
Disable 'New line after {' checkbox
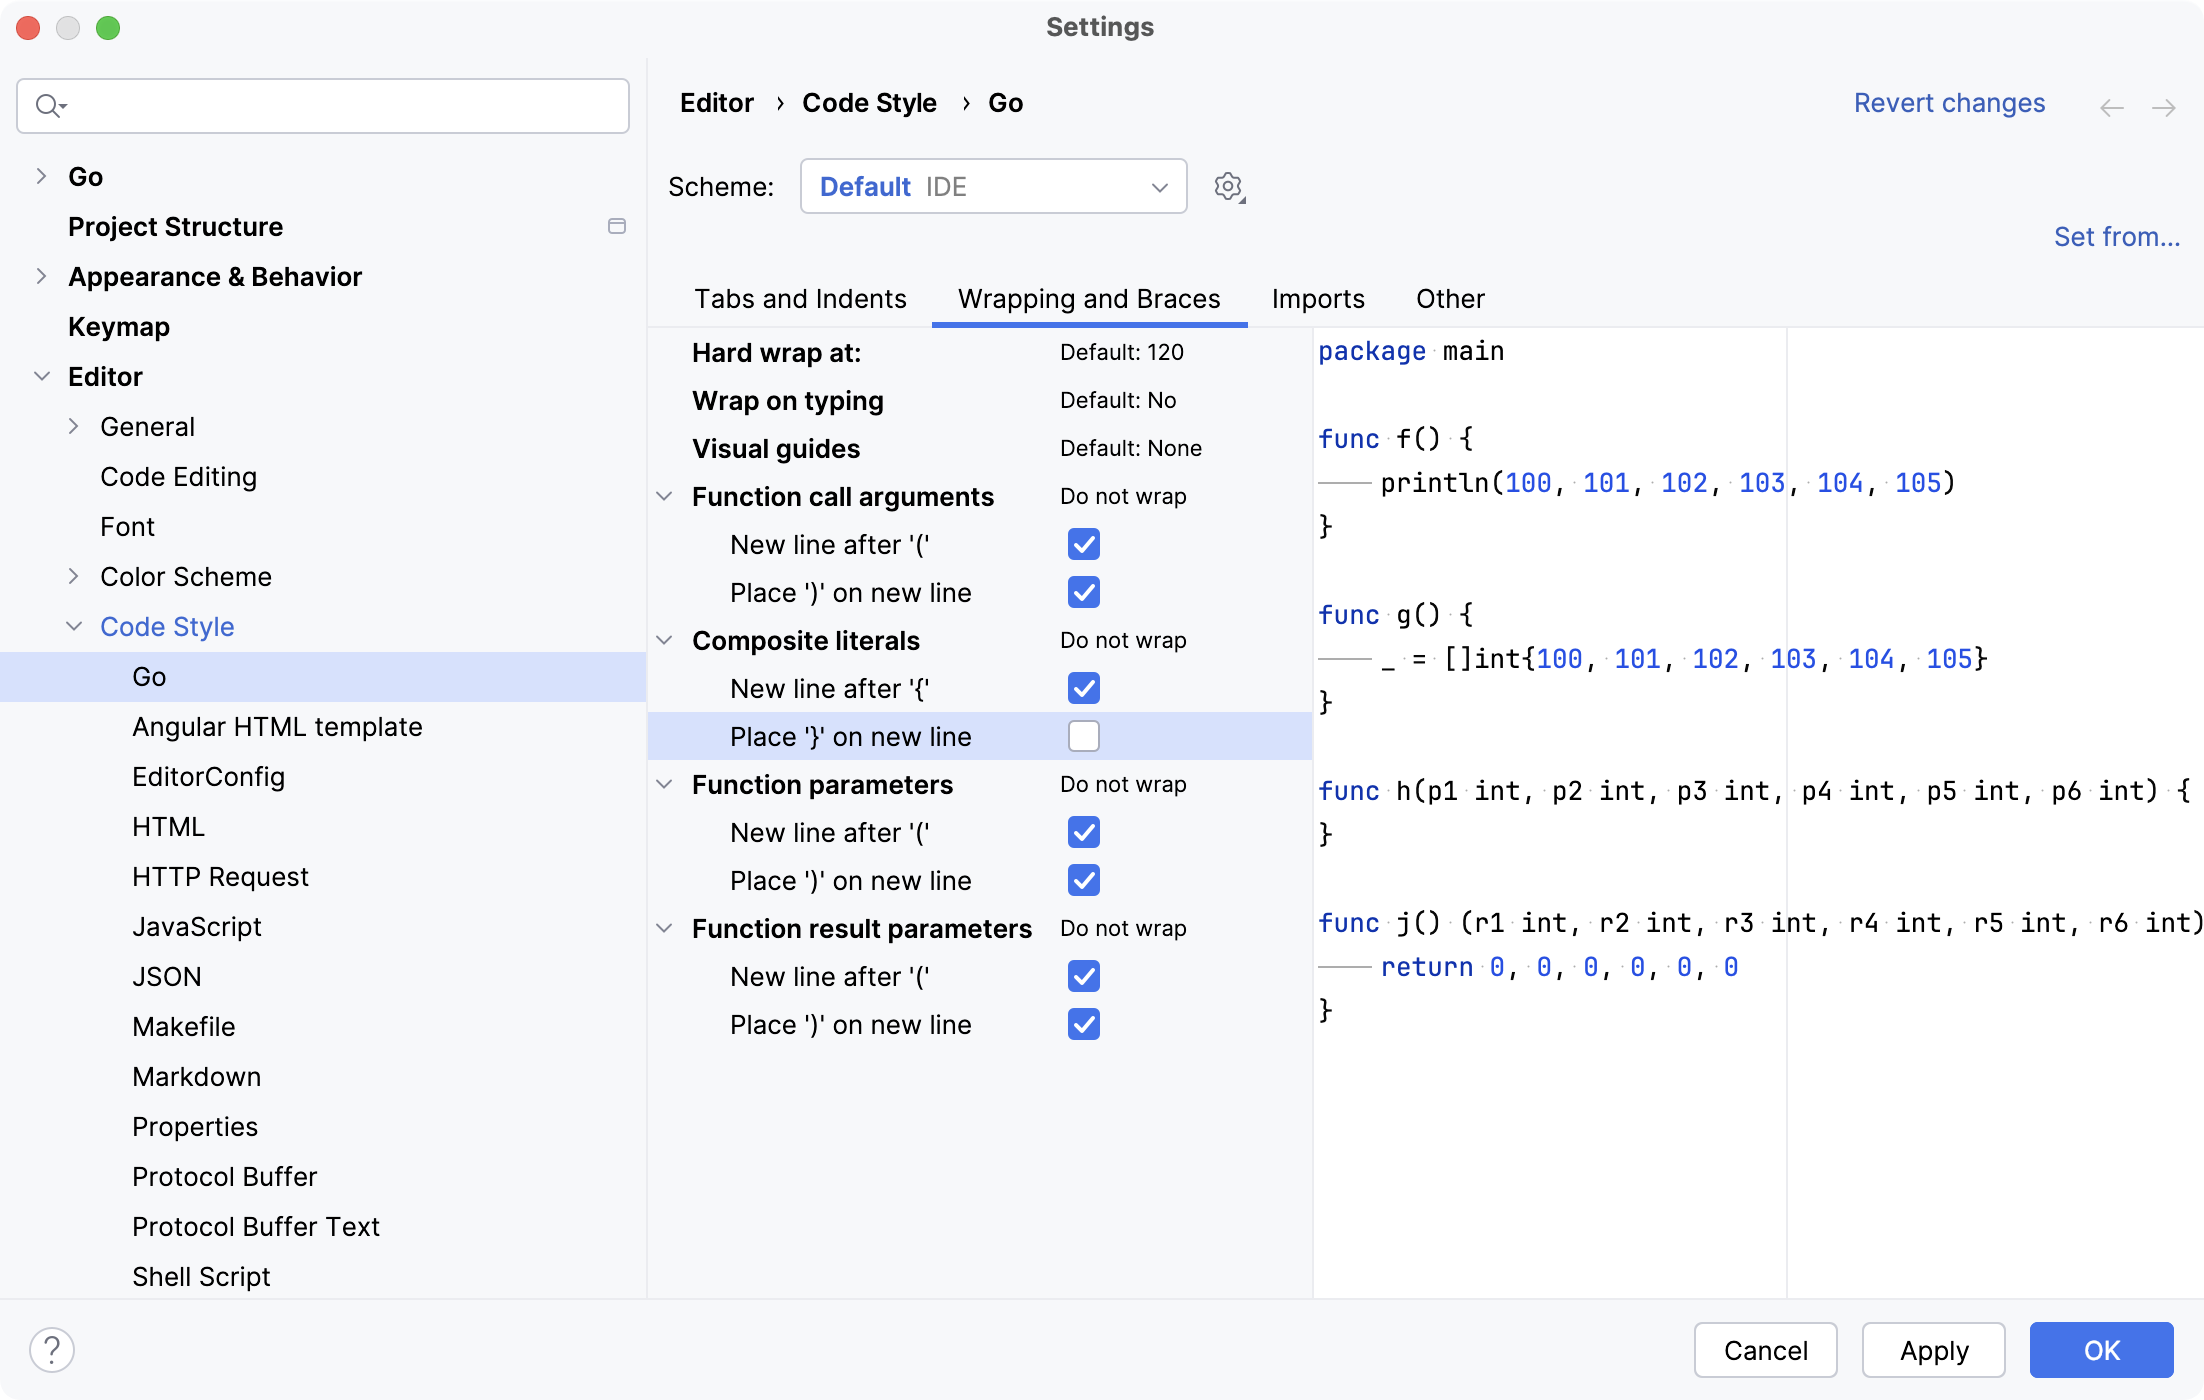[1084, 689]
